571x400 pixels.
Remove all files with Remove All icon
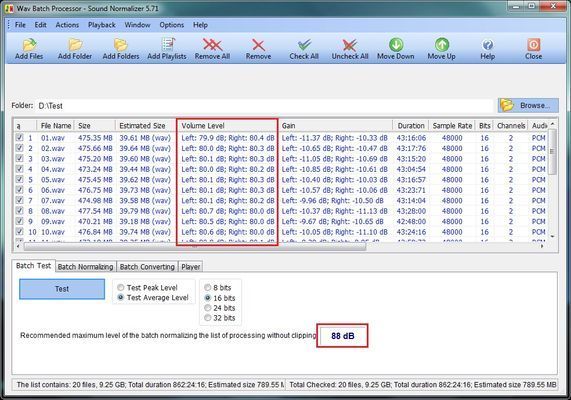(212, 49)
